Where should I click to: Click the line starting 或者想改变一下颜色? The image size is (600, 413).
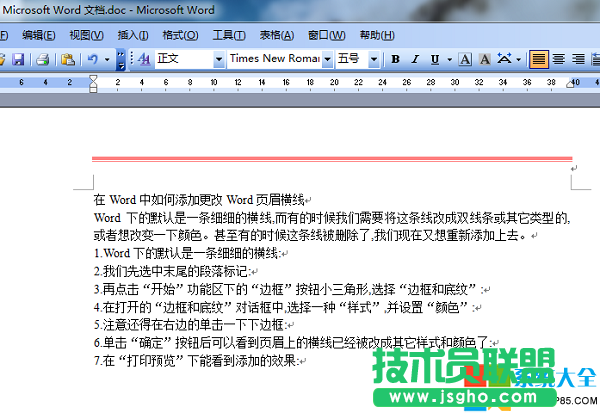311,235
